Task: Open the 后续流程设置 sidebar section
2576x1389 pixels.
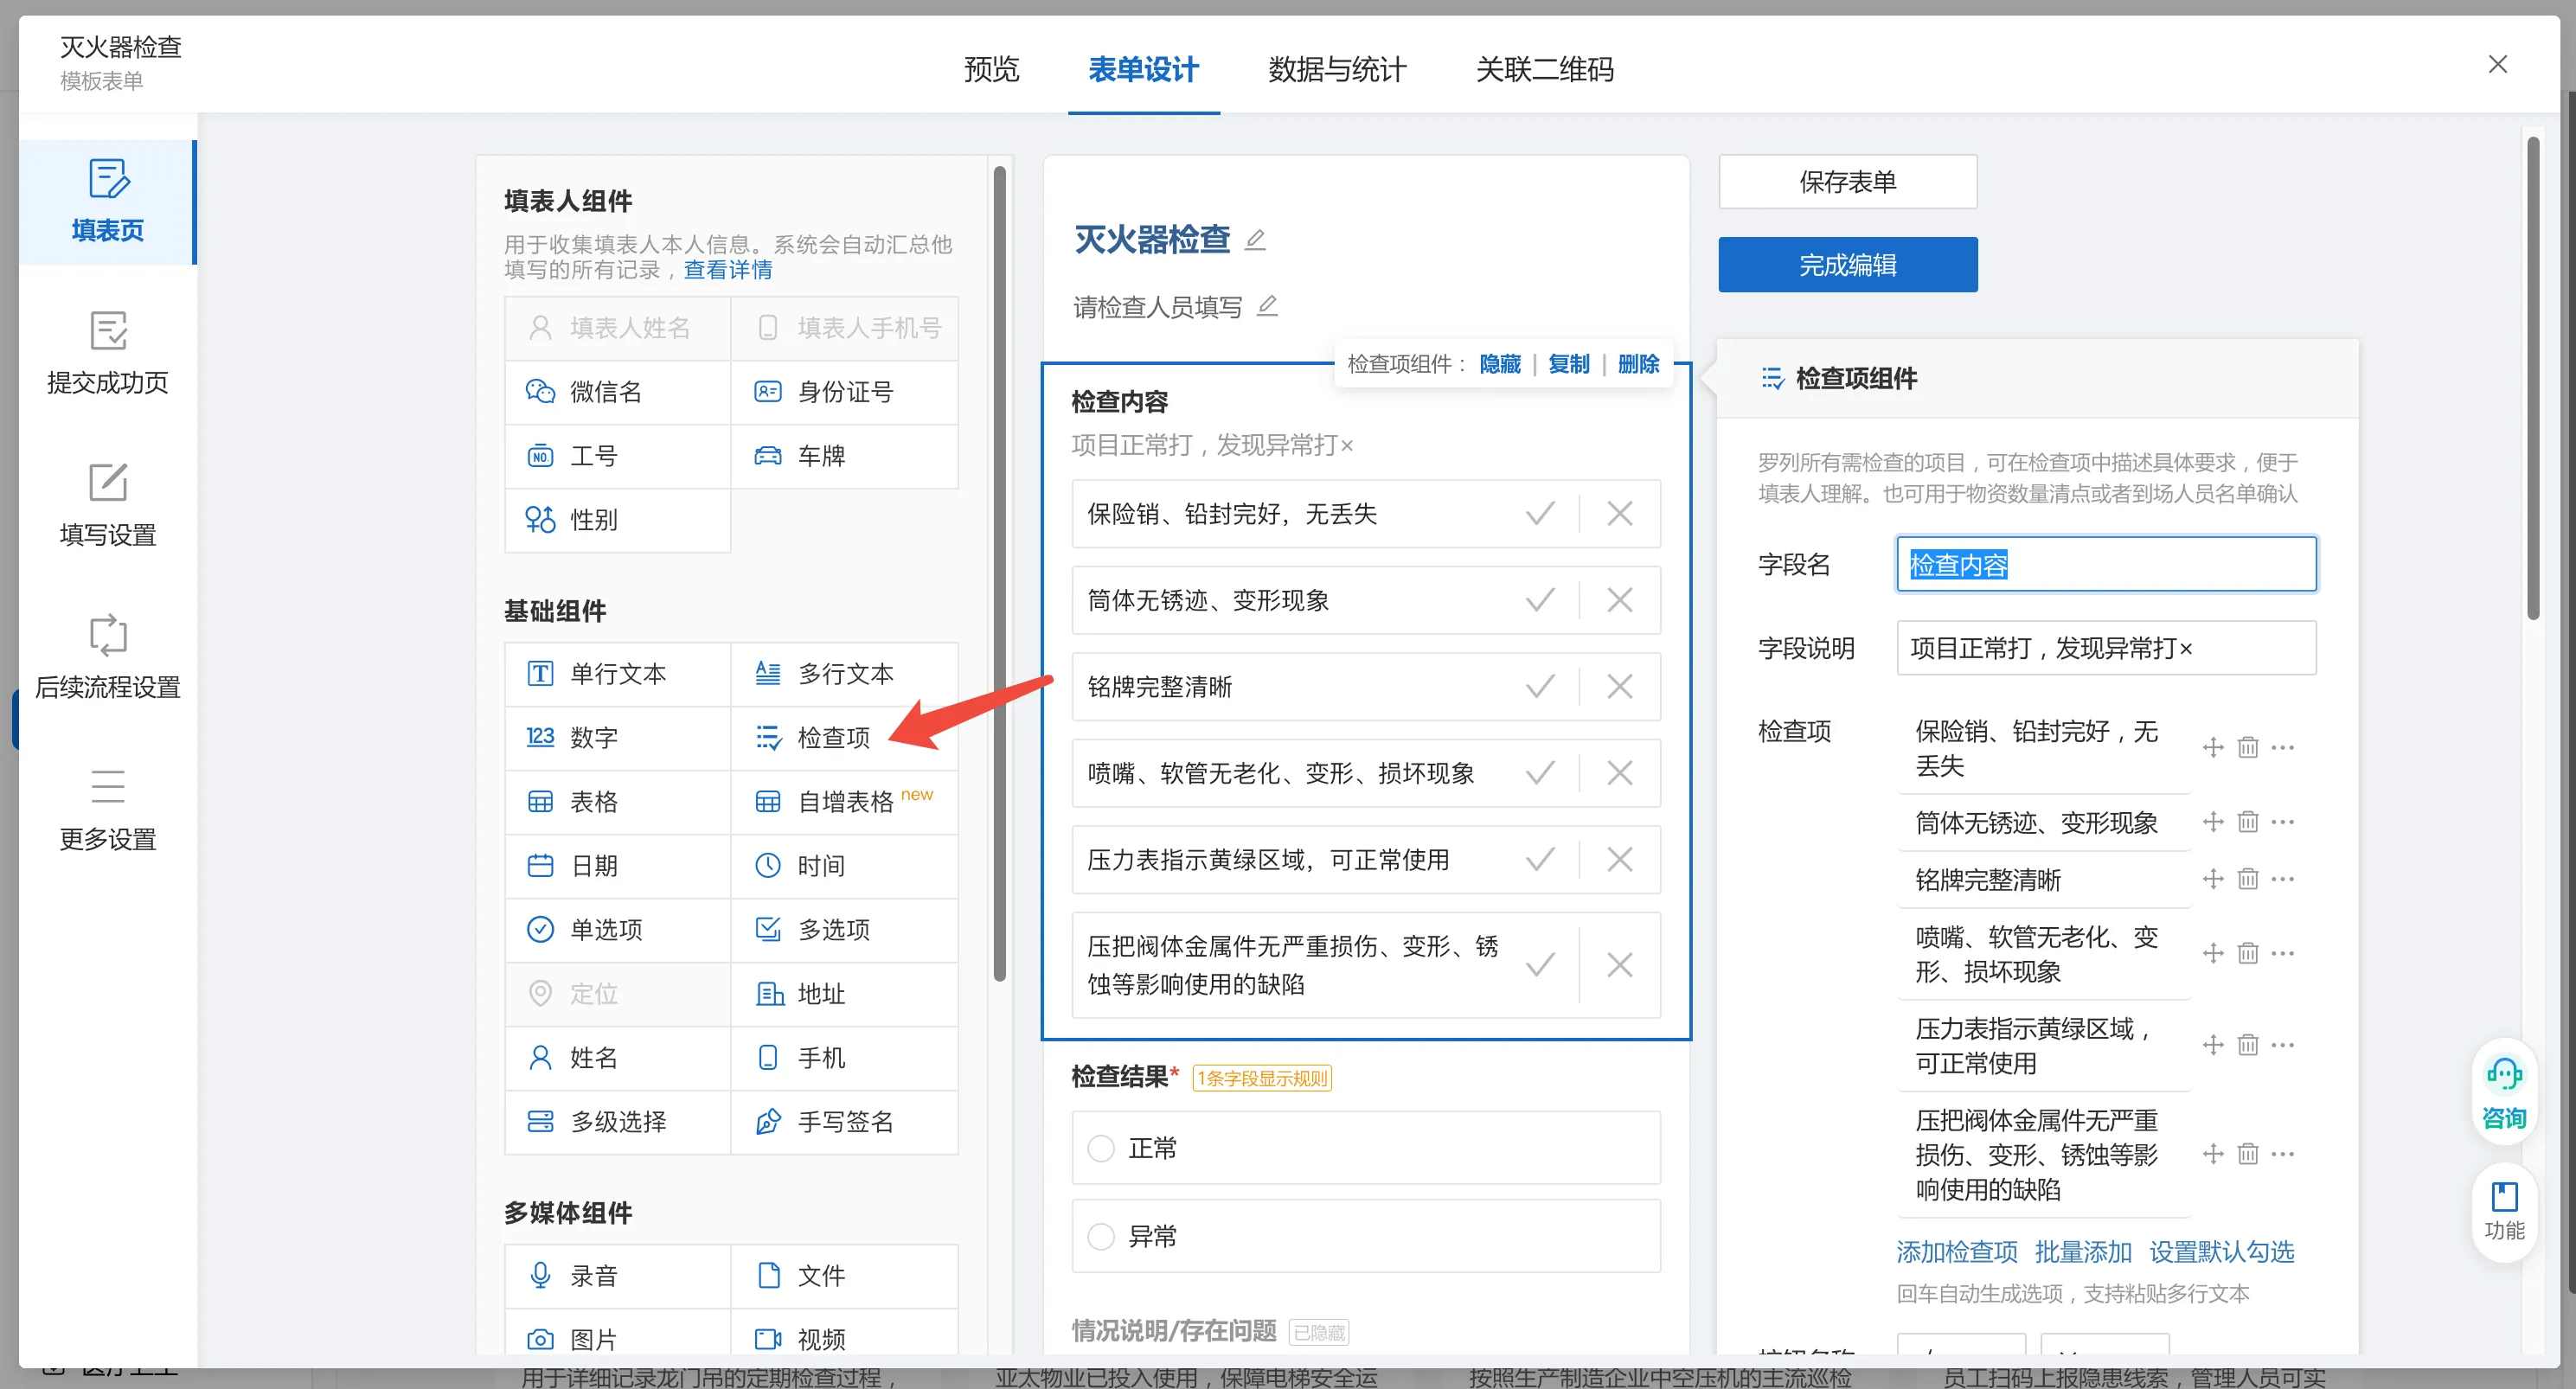Action: 107,657
